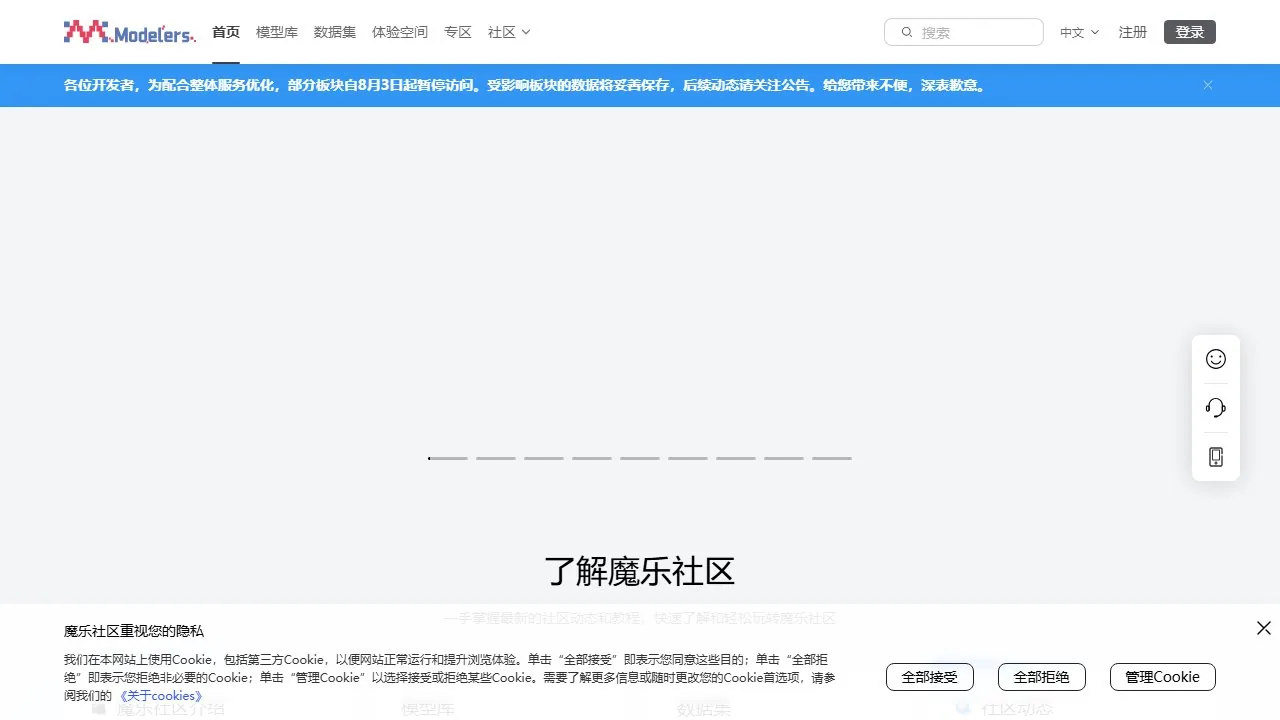The height and width of the screenshot is (720, 1280).
Task: Open 数据集 in navigation
Action: [x=335, y=32]
